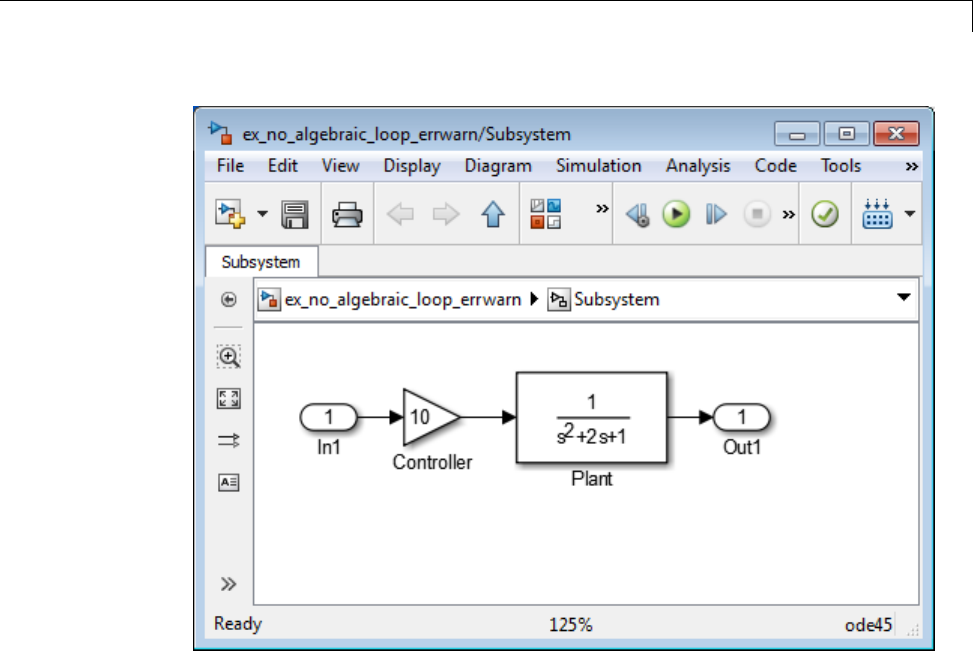
Task: Print the diagram with the printer icon
Action: tap(347, 215)
